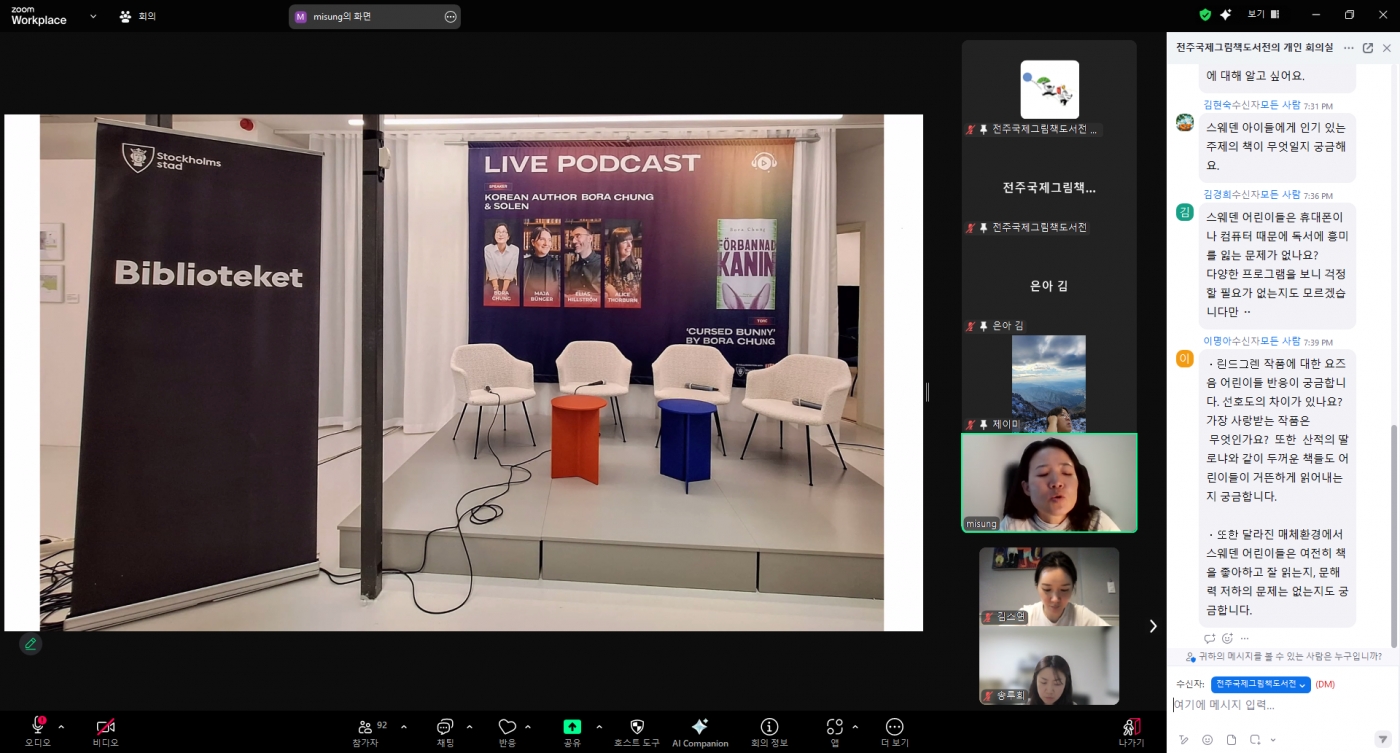Click the AI Companion sparkle icon in title bar
Viewport: 1400px width, 753px height.
(1226, 15)
